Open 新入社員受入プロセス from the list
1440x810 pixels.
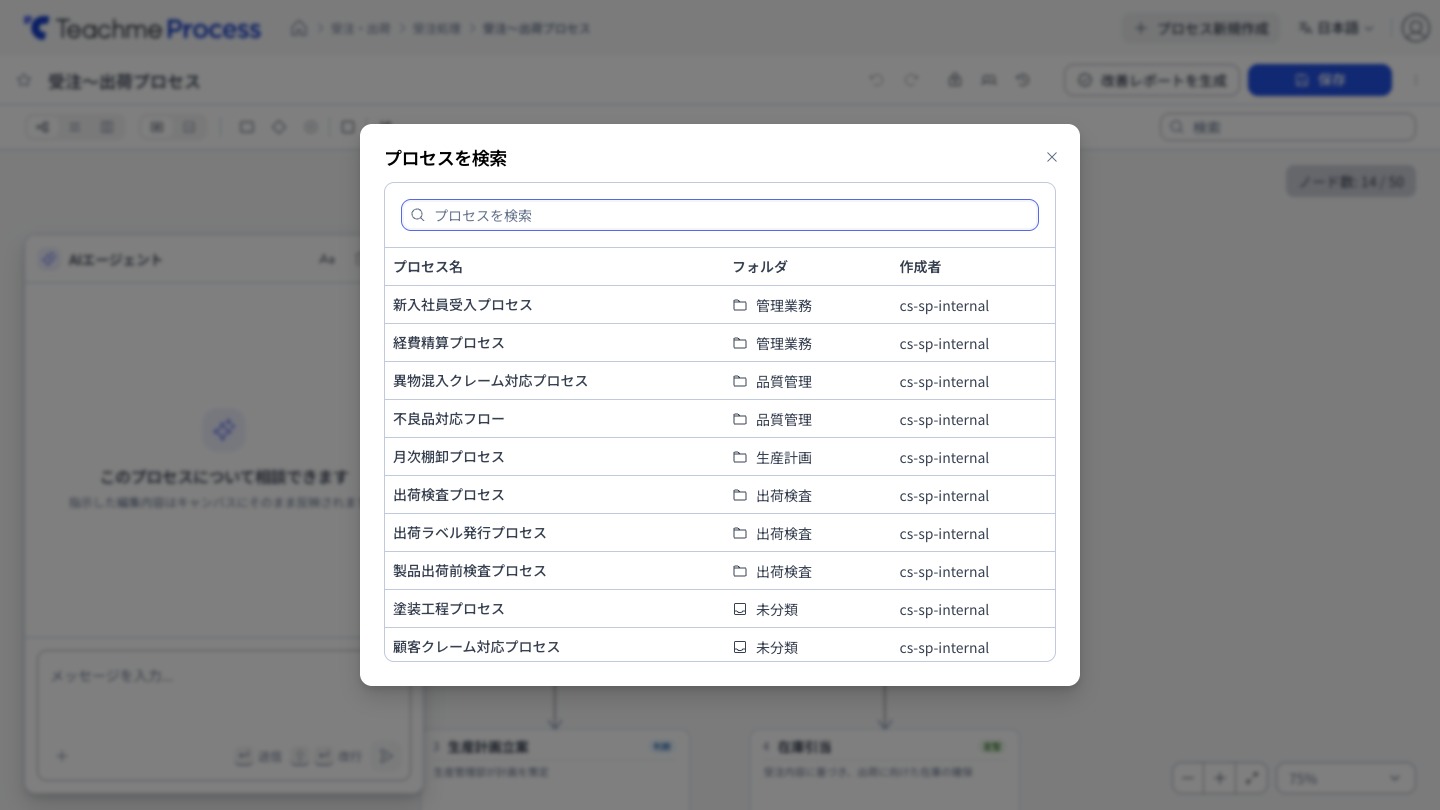click(x=720, y=305)
